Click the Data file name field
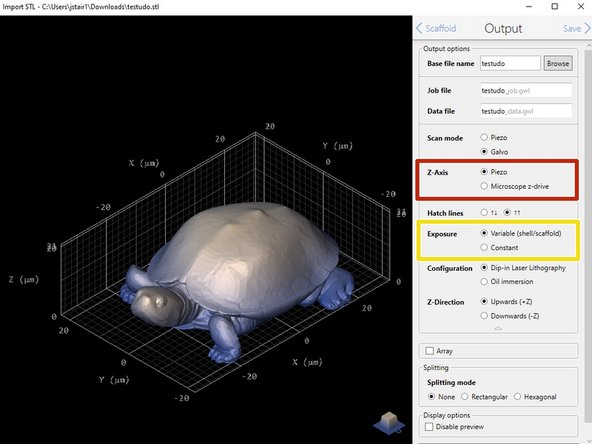Image resolution: width=592 pixels, height=444 pixels. [x=526, y=111]
